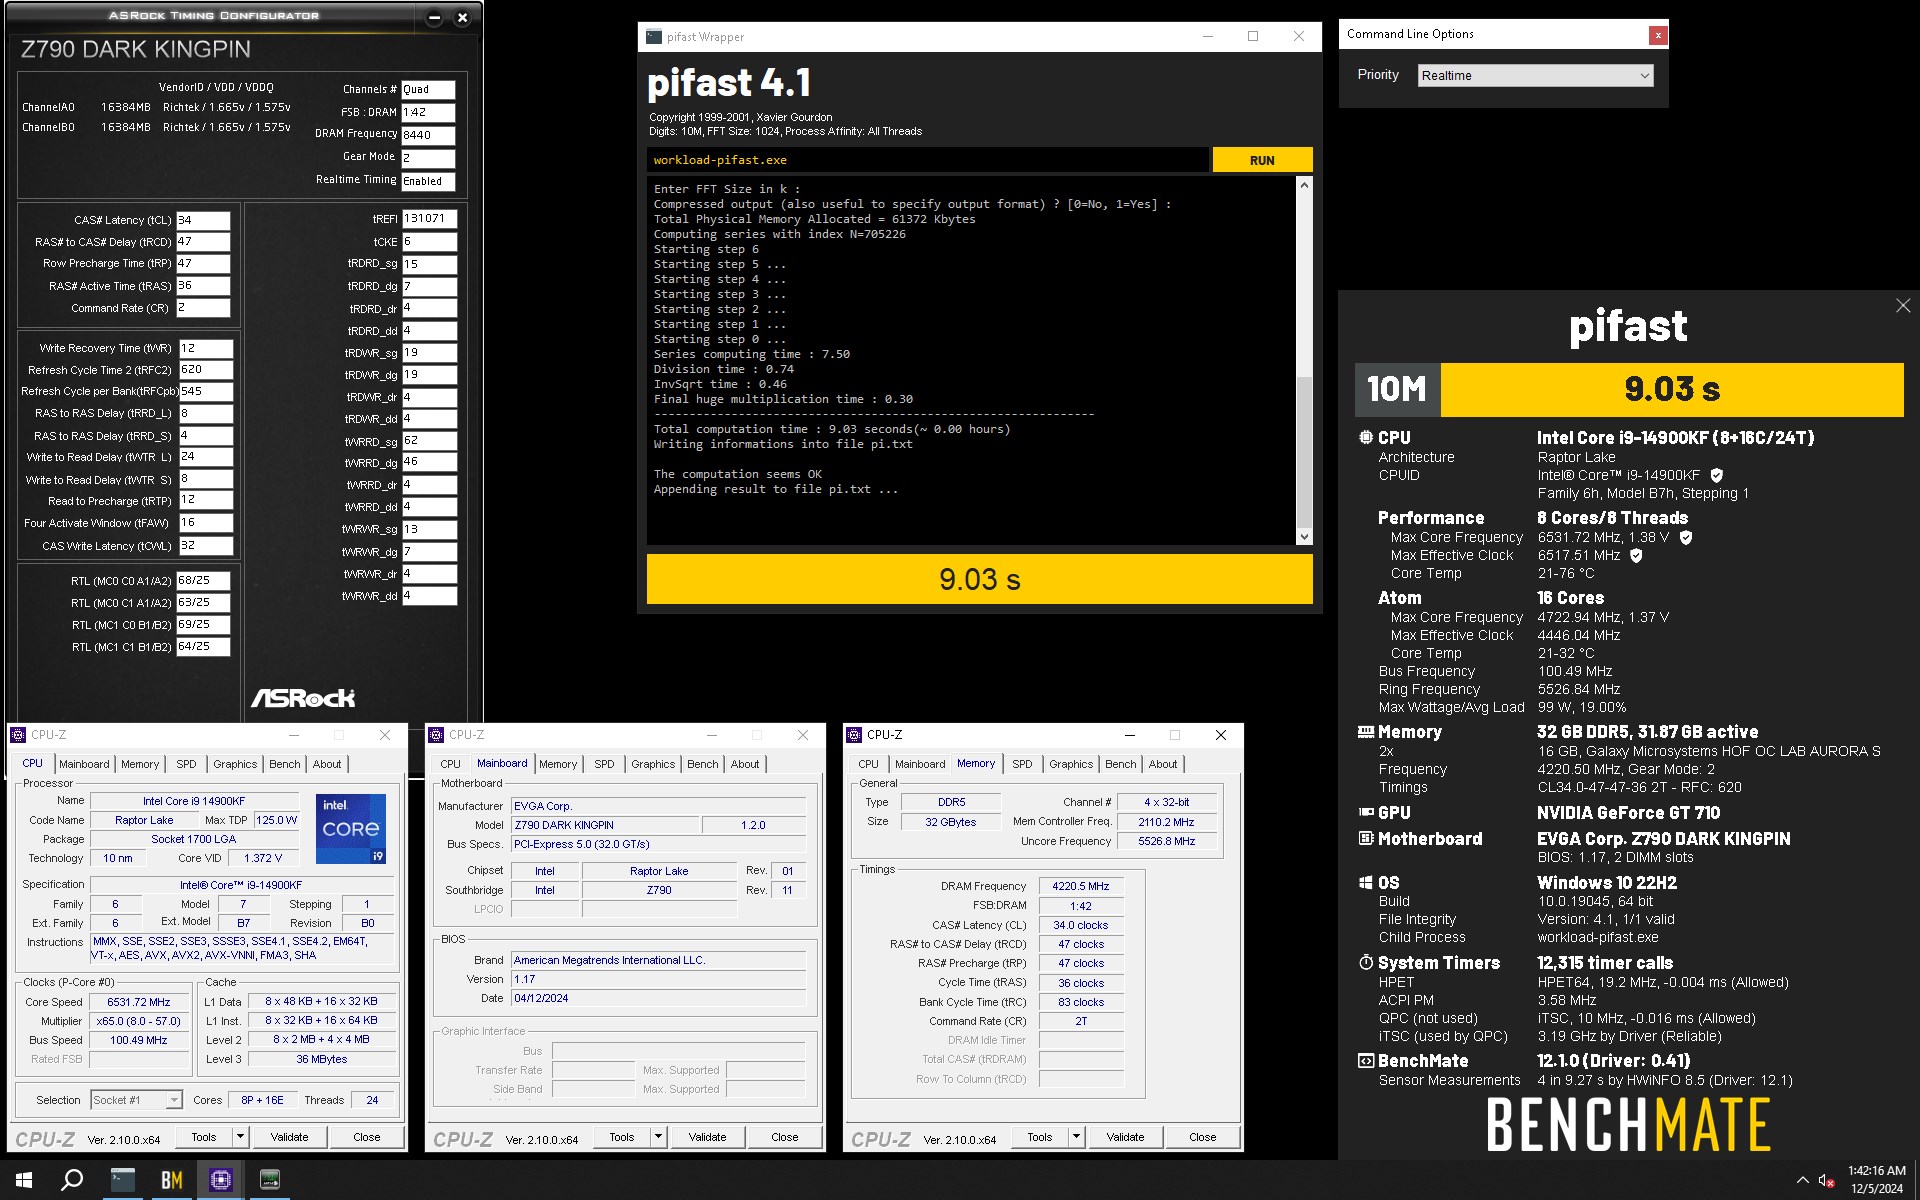The height and width of the screenshot is (1200, 1920).
Task: Close the BenchMate pifast result panel
Action: click(1902, 306)
